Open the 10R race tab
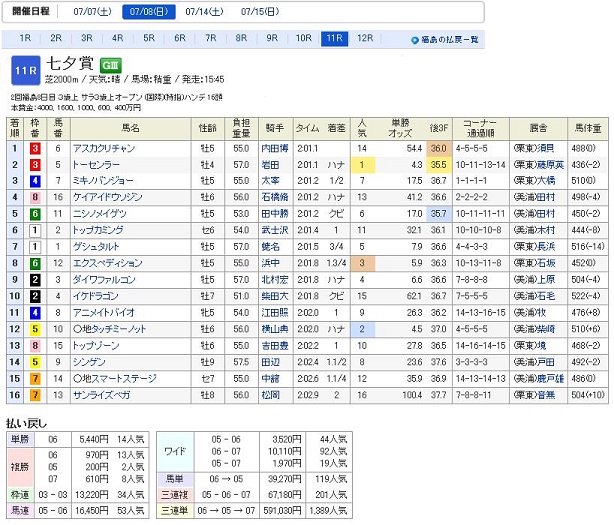Image resolution: width=614 pixels, height=525 pixels. [303, 39]
